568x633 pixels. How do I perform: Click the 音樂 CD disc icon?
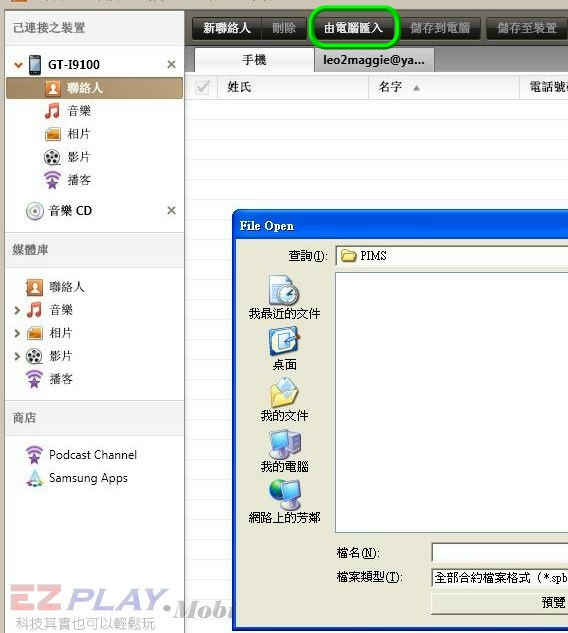35,211
